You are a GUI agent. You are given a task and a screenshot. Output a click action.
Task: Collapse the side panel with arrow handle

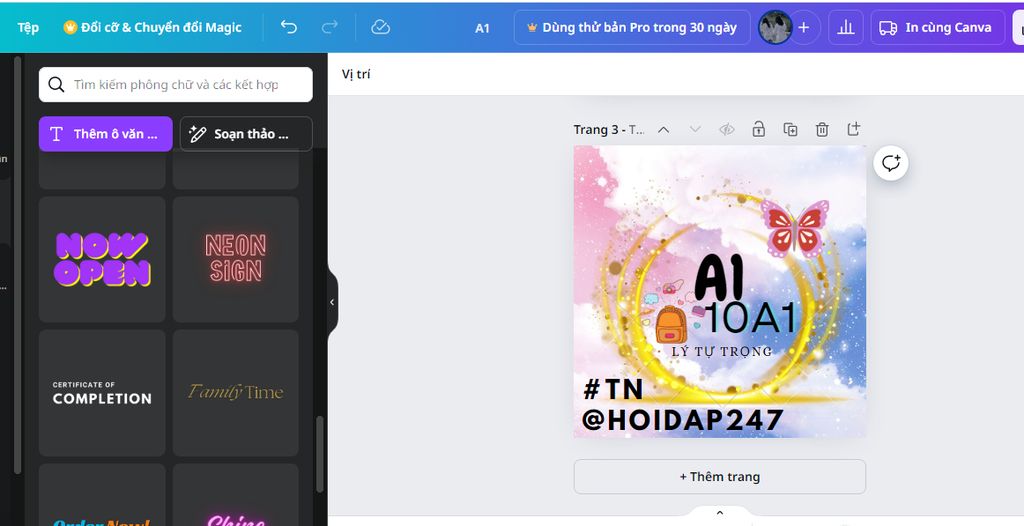pos(332,302)
